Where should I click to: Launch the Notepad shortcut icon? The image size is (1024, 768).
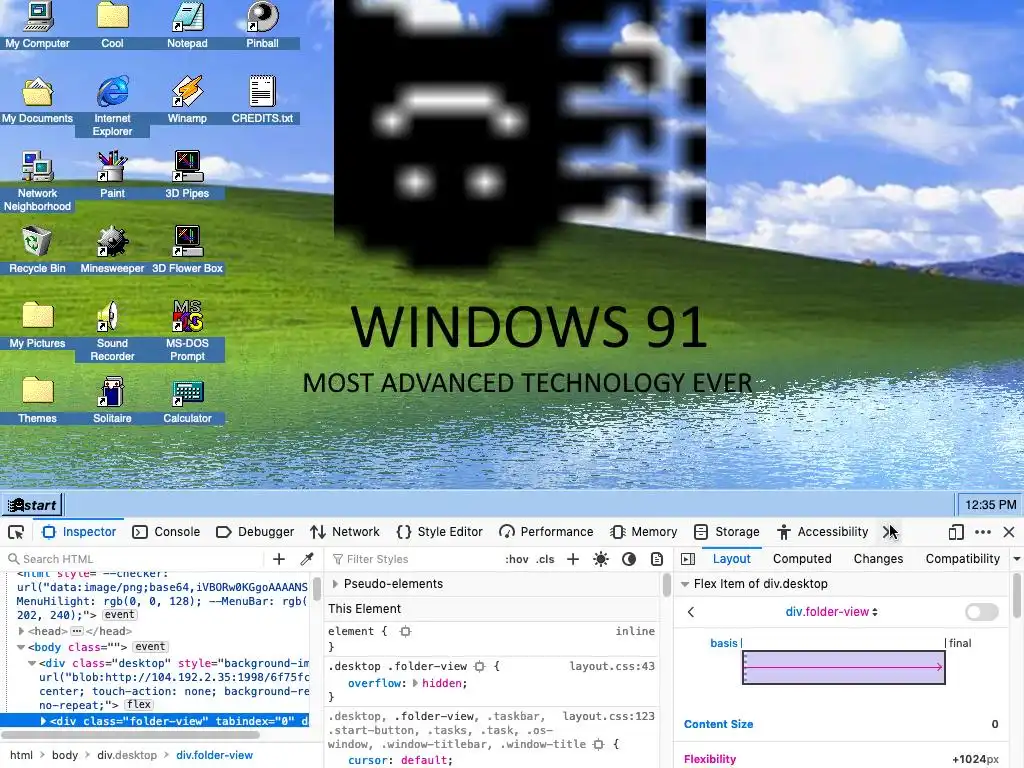coord(187,24)
